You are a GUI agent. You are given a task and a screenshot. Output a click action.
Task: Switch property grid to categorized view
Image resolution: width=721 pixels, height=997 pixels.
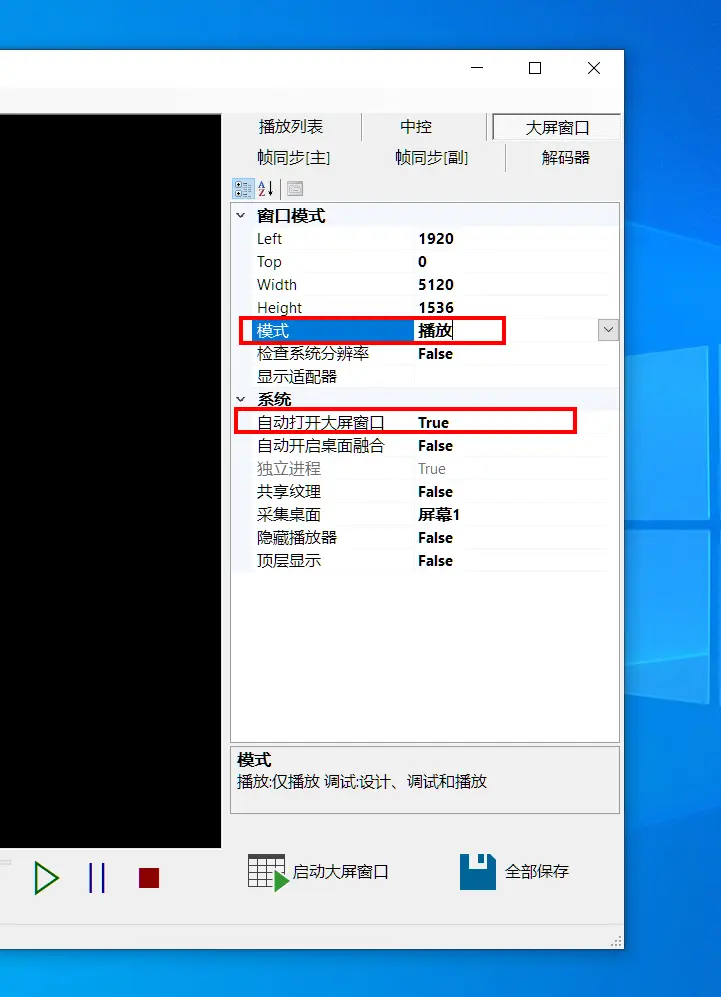[x=243, y=188]
